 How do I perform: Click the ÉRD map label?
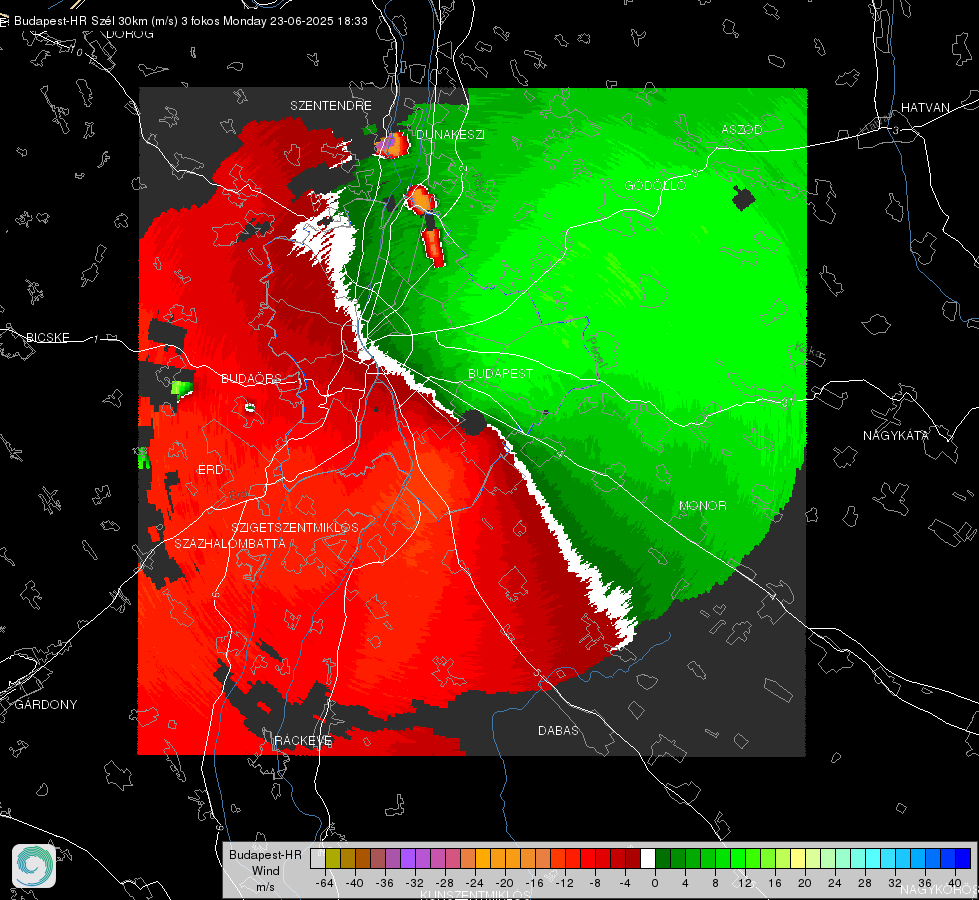(210, 470)
